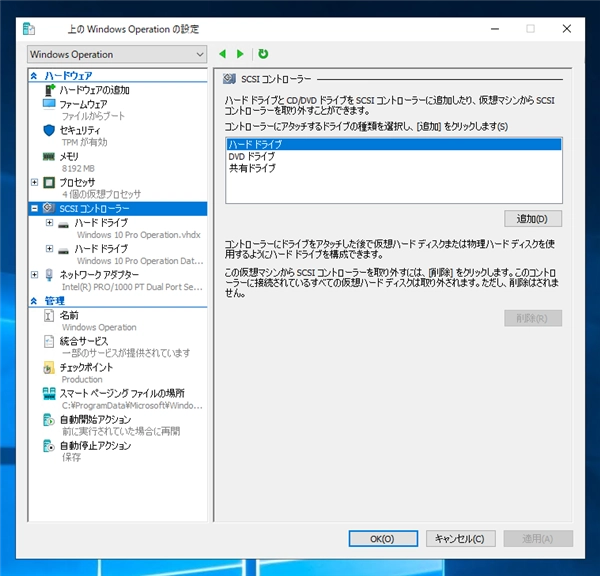Click drive icon for Operation Dat... disk
The width and height of the screenshot is (600, 576).
(x=64, y=251)
